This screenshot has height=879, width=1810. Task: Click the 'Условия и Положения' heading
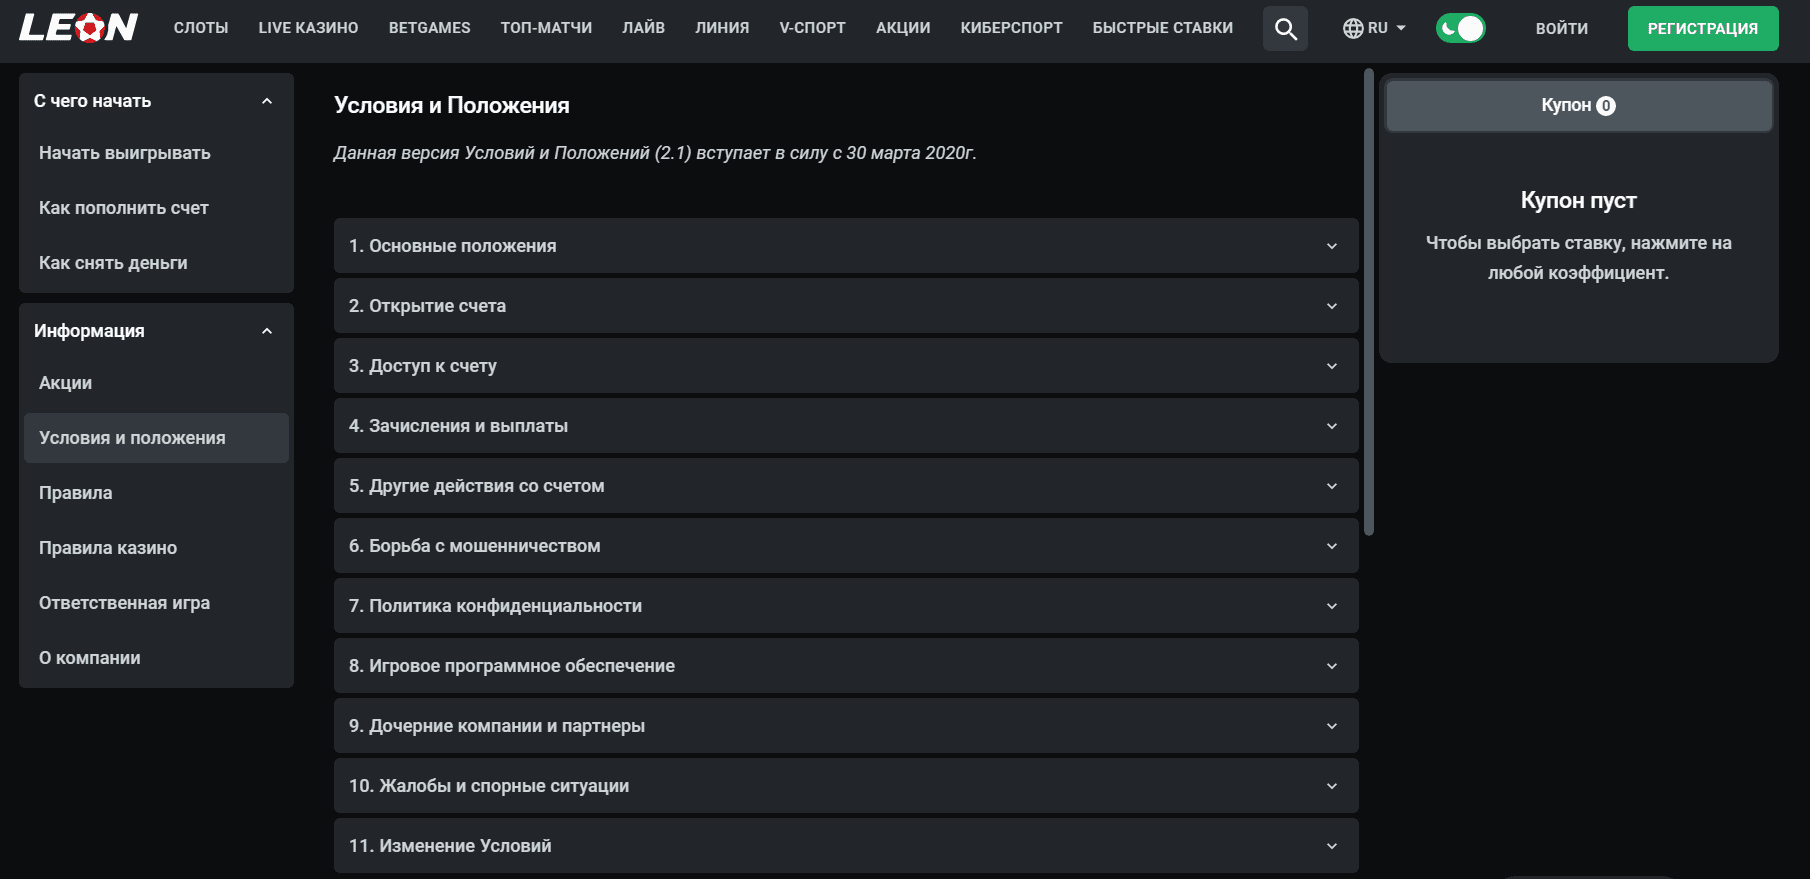click(x=452, y=105)
